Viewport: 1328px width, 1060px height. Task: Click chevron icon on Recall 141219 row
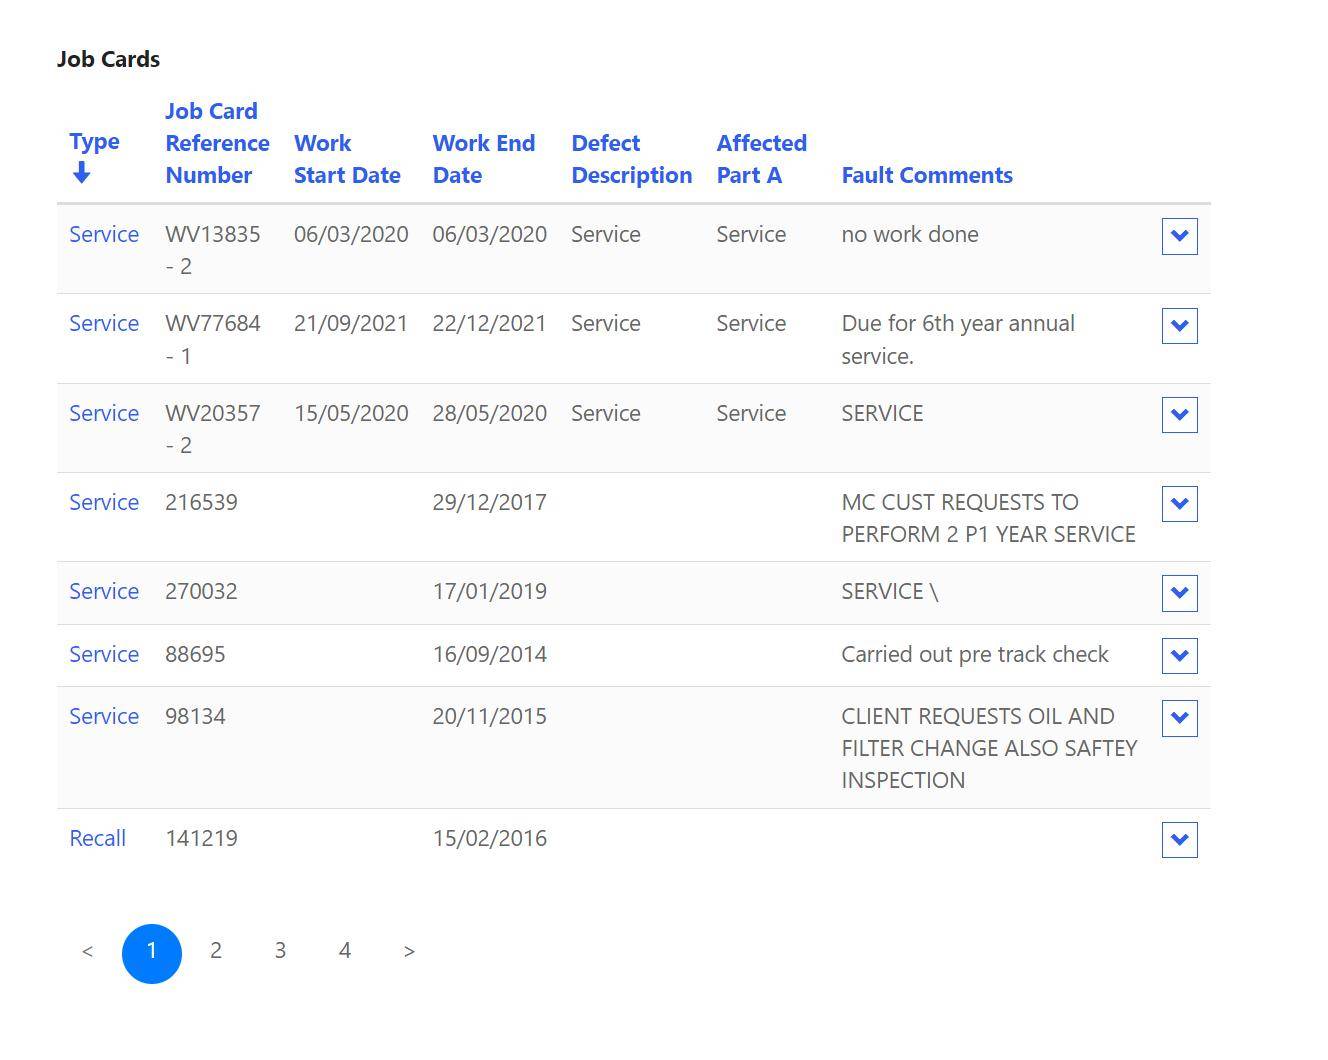1179,840
